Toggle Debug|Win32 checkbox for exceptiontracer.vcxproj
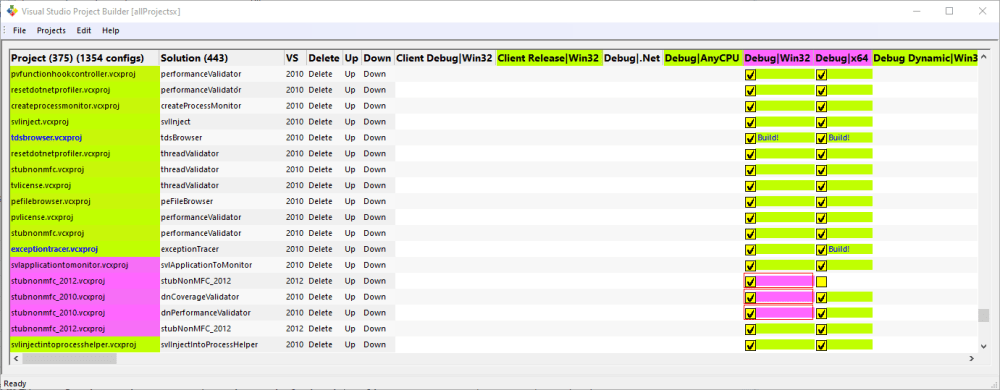This screenshot has height=390, width=1000. (750, 249)
